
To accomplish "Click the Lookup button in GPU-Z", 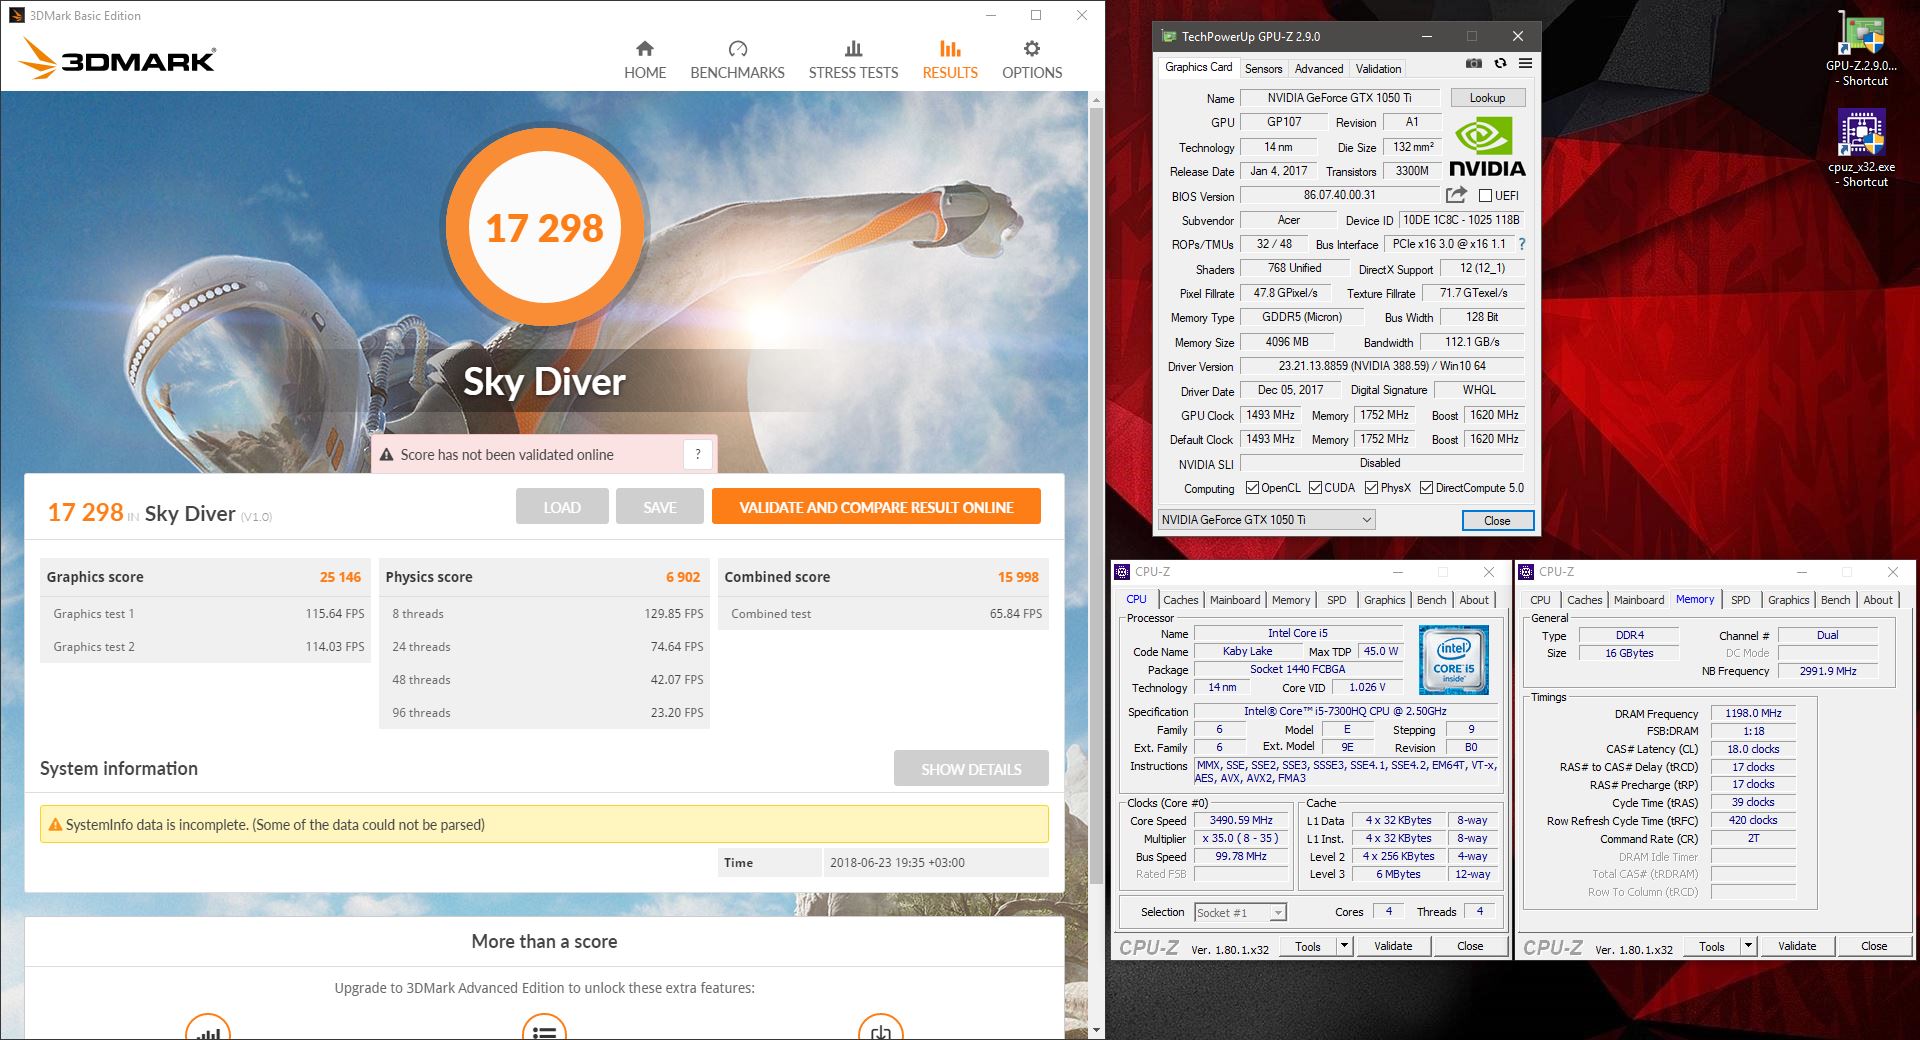I will (1487, 98).
